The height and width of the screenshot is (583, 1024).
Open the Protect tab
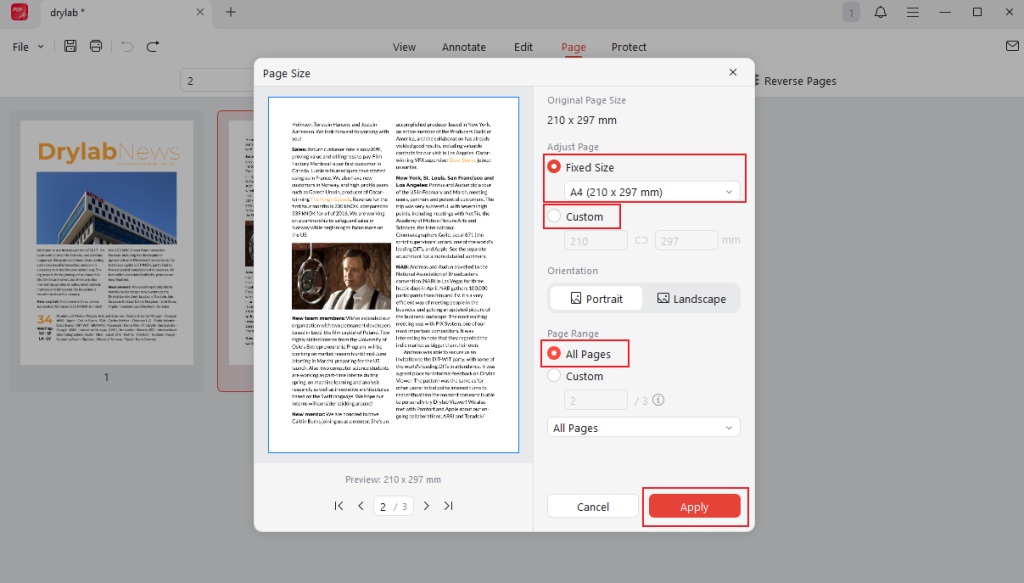click(x=629, y=47)
